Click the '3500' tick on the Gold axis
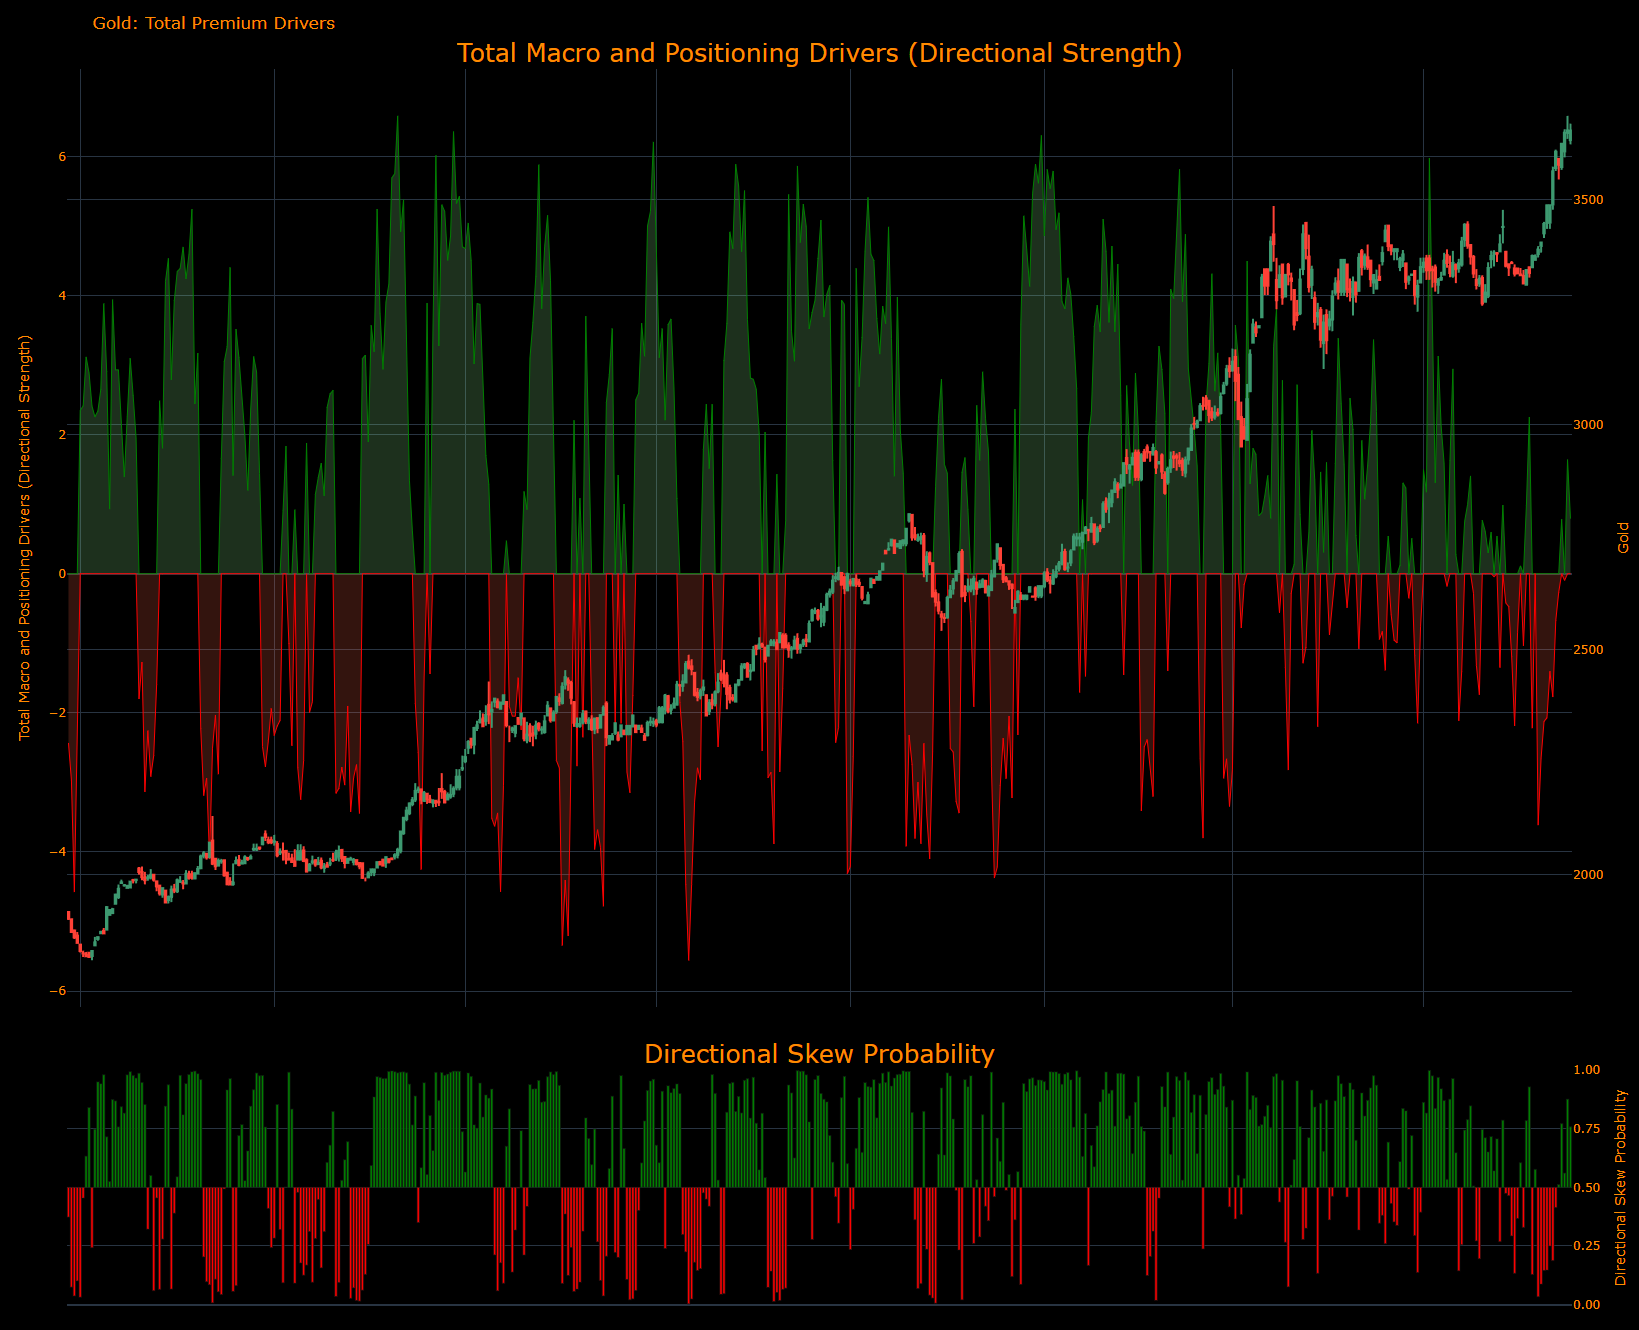Screen dimensions: 1639x1330 [1590, 199]
